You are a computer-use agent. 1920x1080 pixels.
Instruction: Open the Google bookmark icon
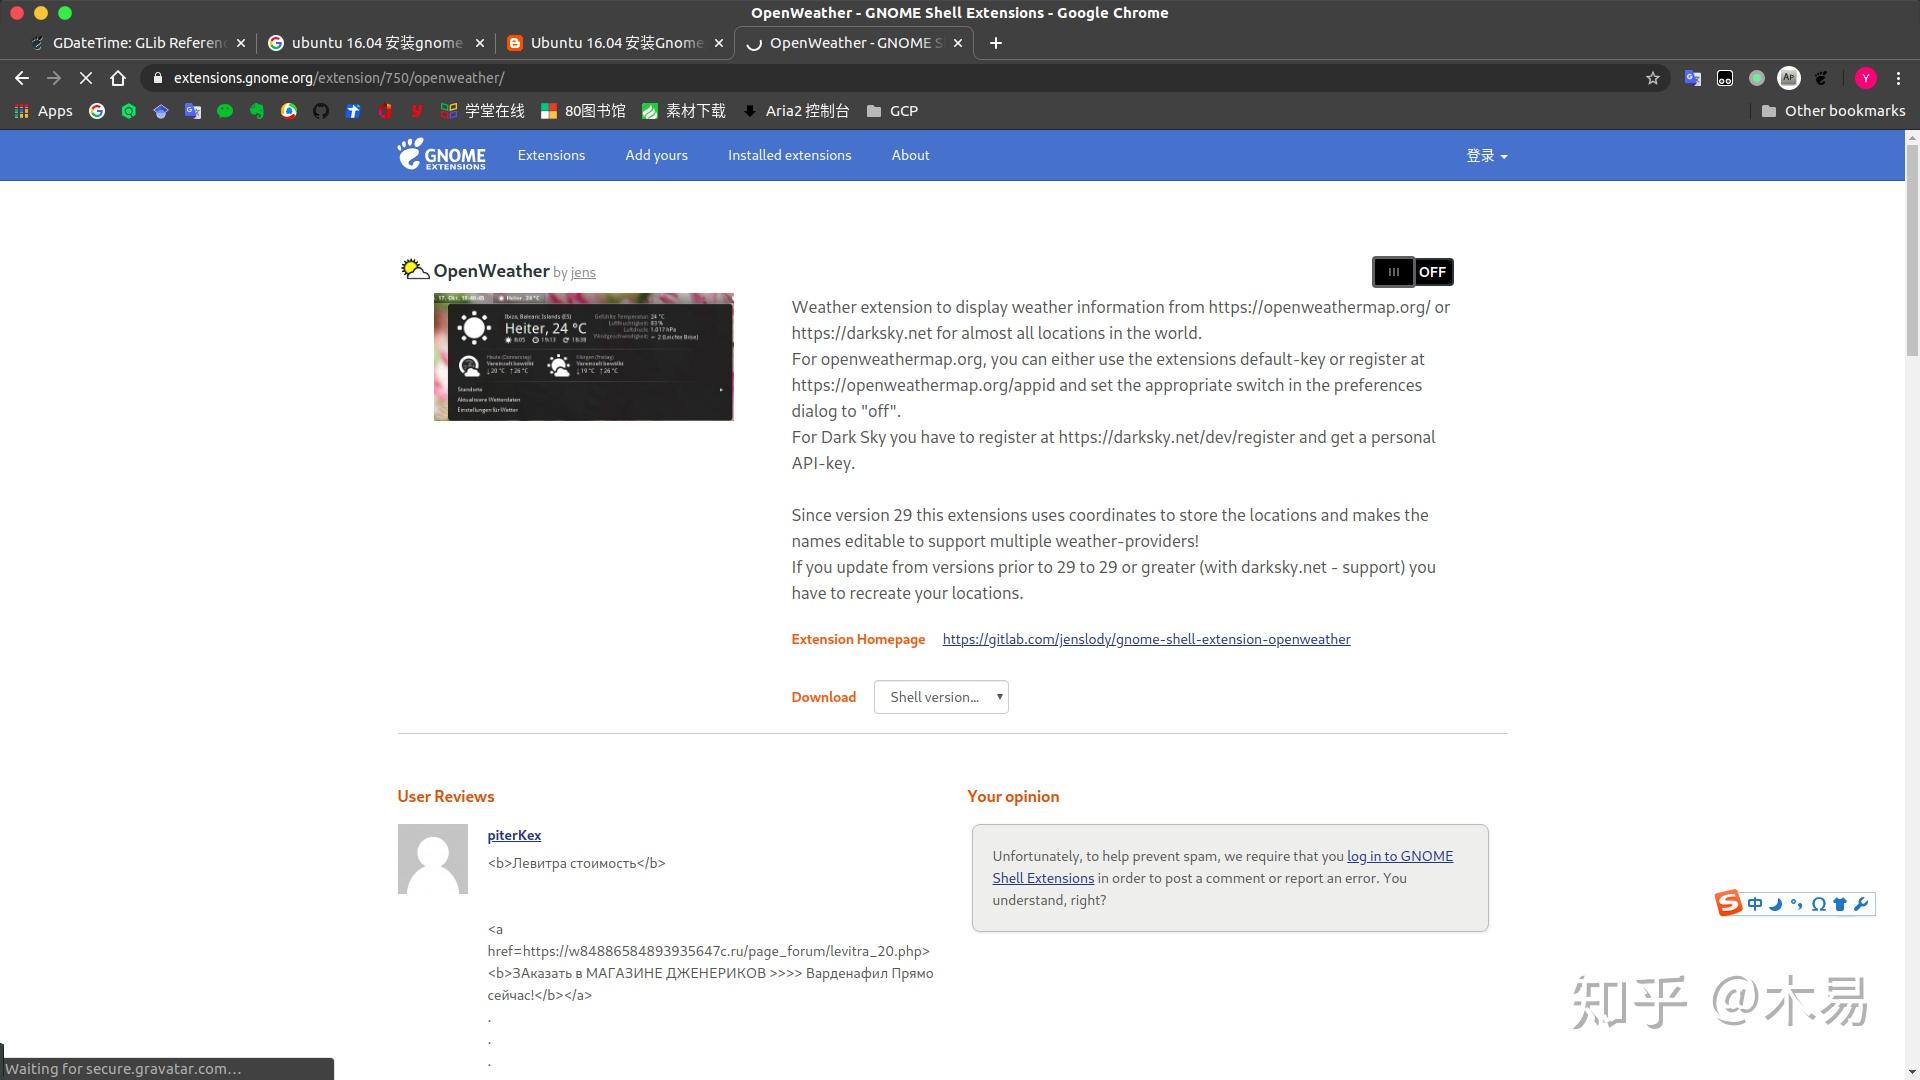(97, 111)
